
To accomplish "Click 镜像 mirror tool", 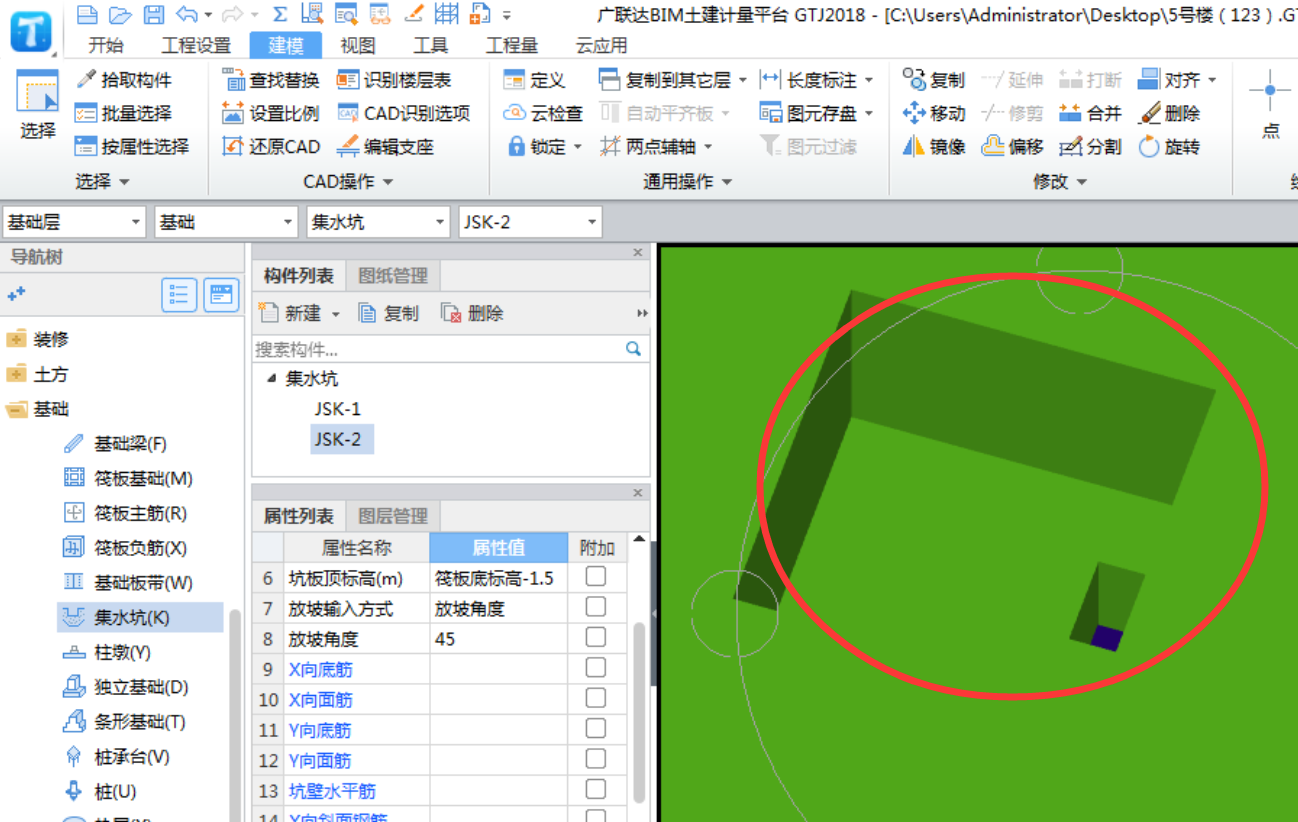I will pyautogui.click(x=933, y=146).
